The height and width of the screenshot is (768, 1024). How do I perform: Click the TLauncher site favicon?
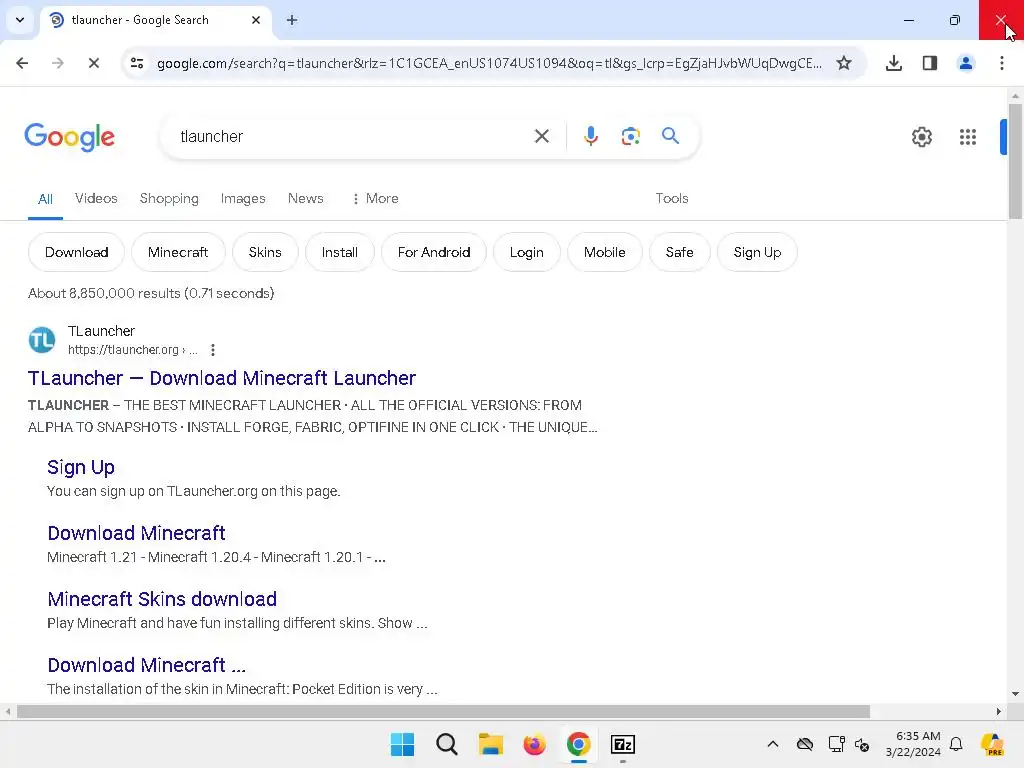point(42,340)
